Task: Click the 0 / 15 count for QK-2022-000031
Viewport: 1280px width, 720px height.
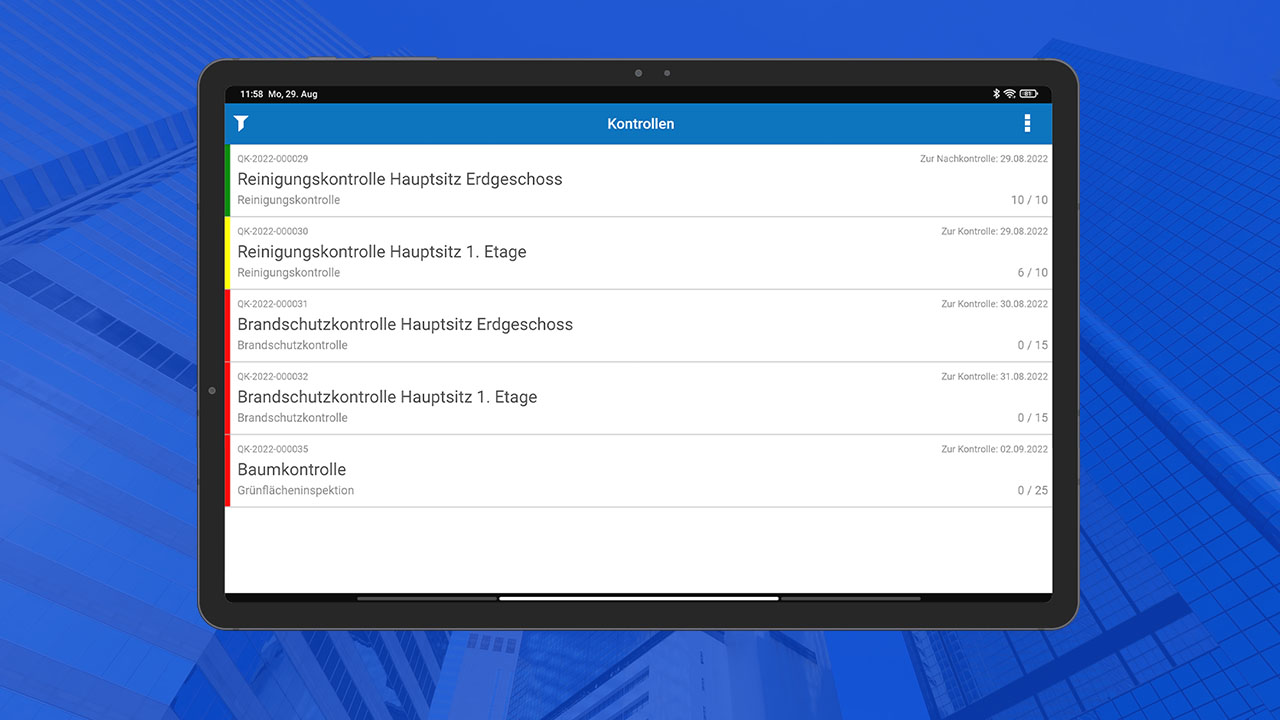Action: click(x=1033, y=345)
